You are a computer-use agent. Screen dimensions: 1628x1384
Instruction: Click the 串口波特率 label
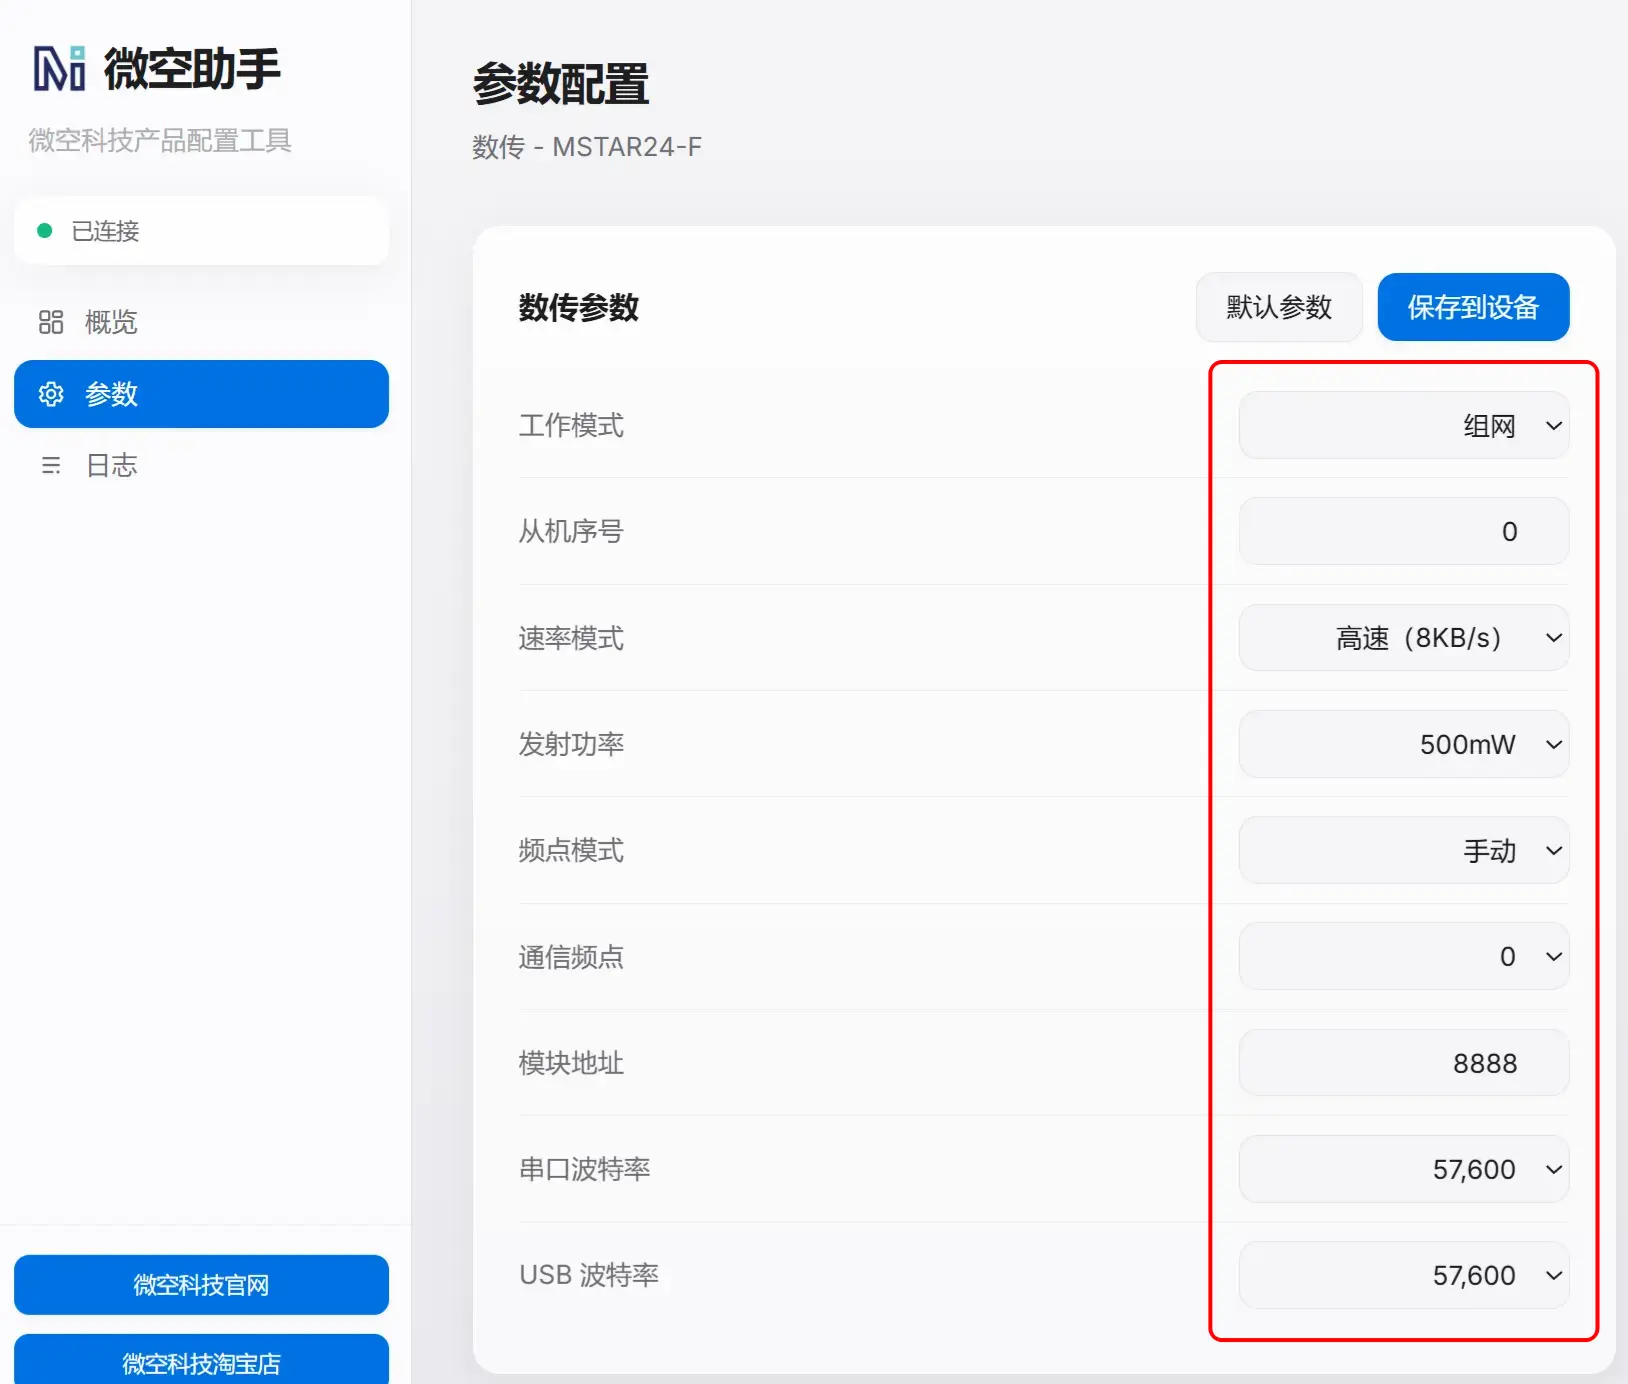(585, 1169)
